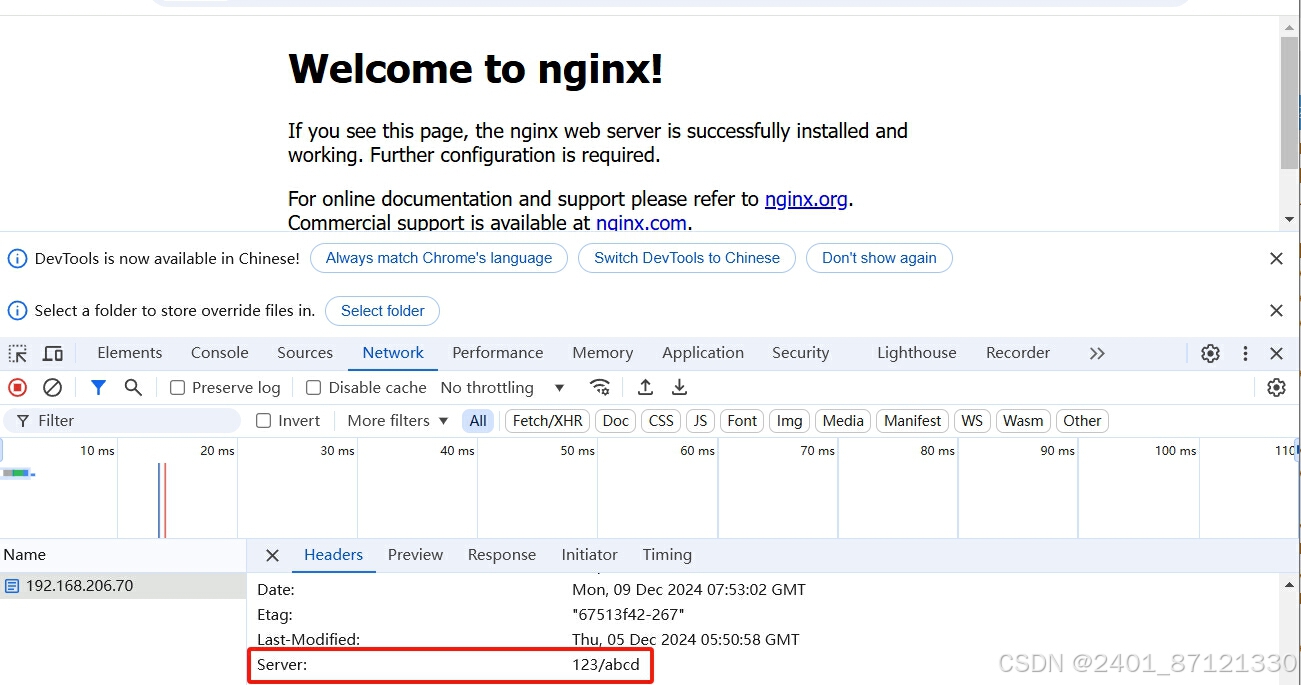This screenshot has width=1301, height=685.
Task: Open the Lighthouse tab
Action: [x=916, y=353]
